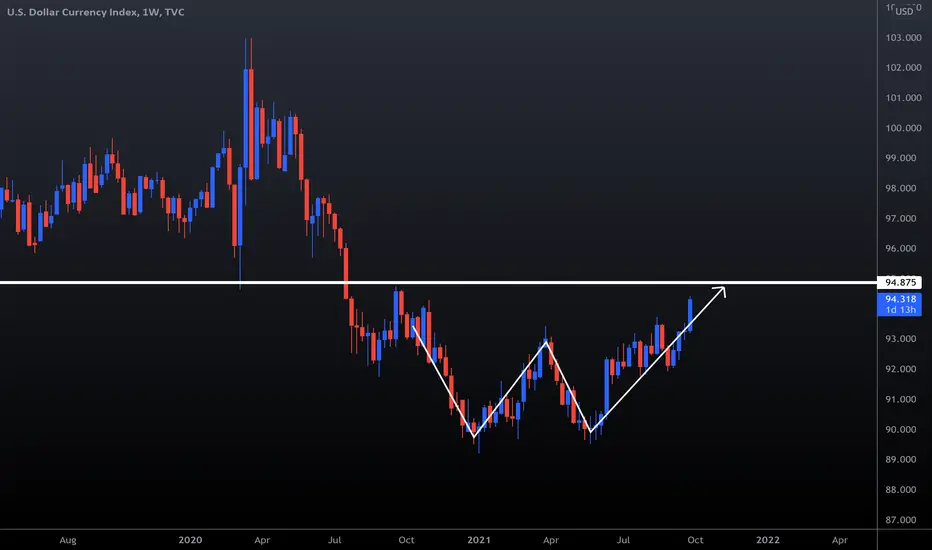Image resolution: width=932 pixels, height=550 pixels.
Task: Click the 91.000 price axis label
Action: pos(900,400)
